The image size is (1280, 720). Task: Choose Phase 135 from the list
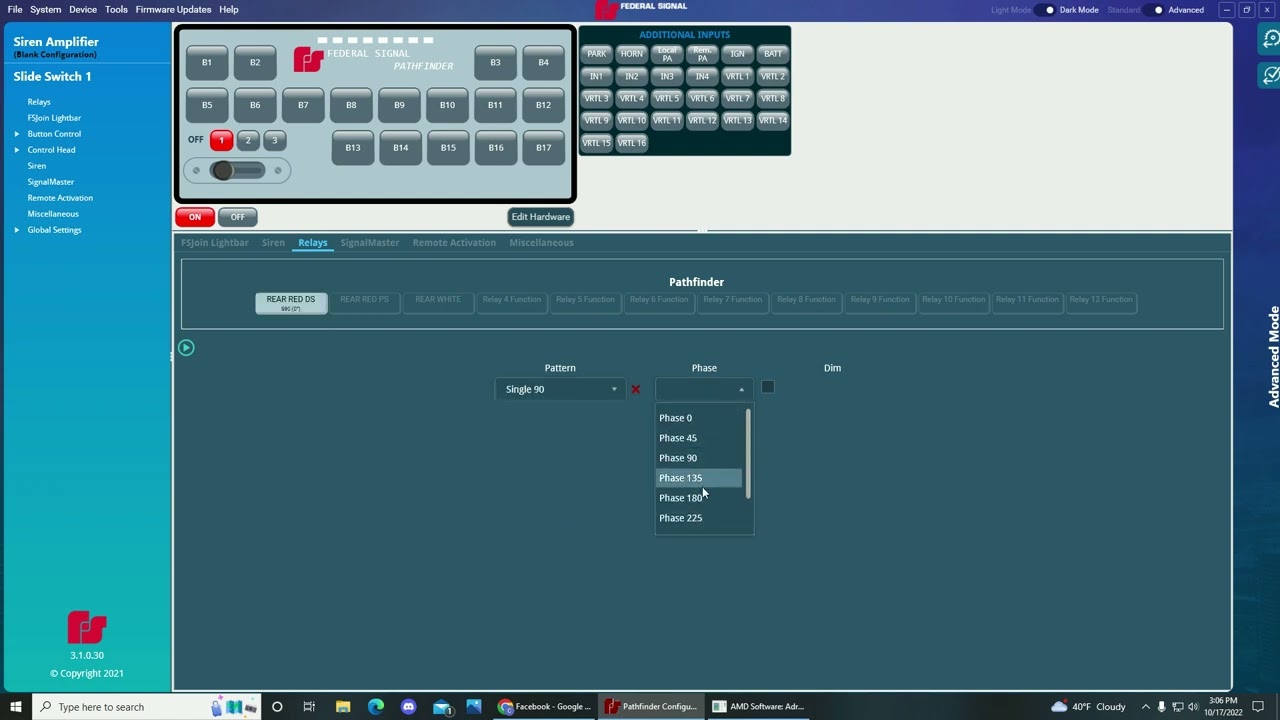pos(699,478)
